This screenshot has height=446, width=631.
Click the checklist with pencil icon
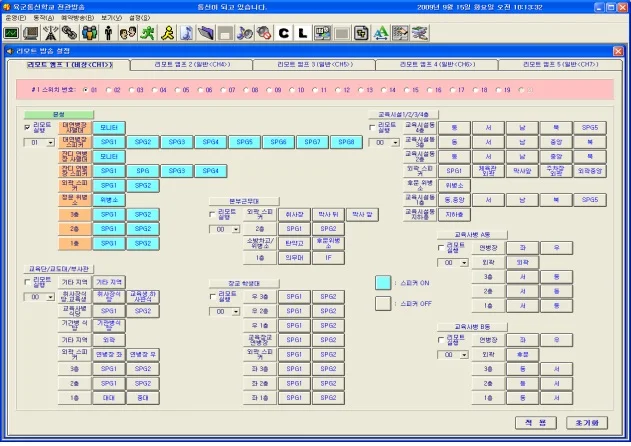[x=400, y=33]
